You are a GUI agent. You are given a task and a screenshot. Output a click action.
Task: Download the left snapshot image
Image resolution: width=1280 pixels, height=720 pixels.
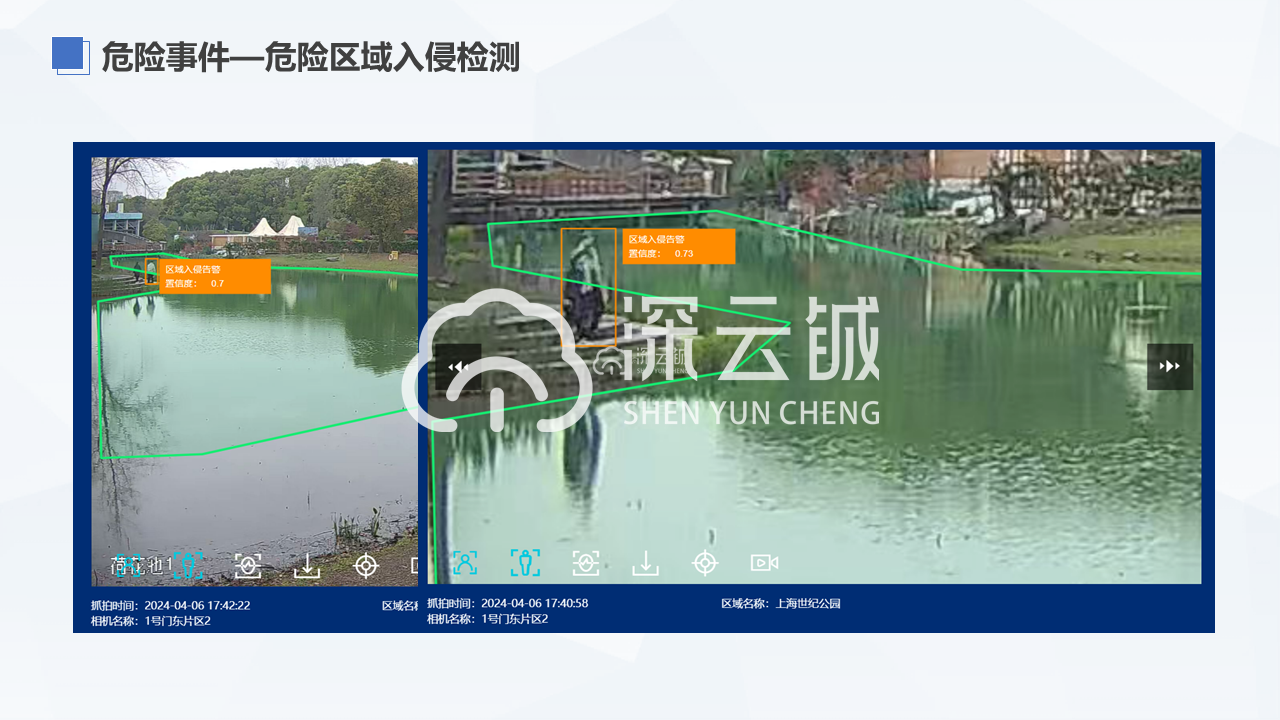(x=307, y=565)
